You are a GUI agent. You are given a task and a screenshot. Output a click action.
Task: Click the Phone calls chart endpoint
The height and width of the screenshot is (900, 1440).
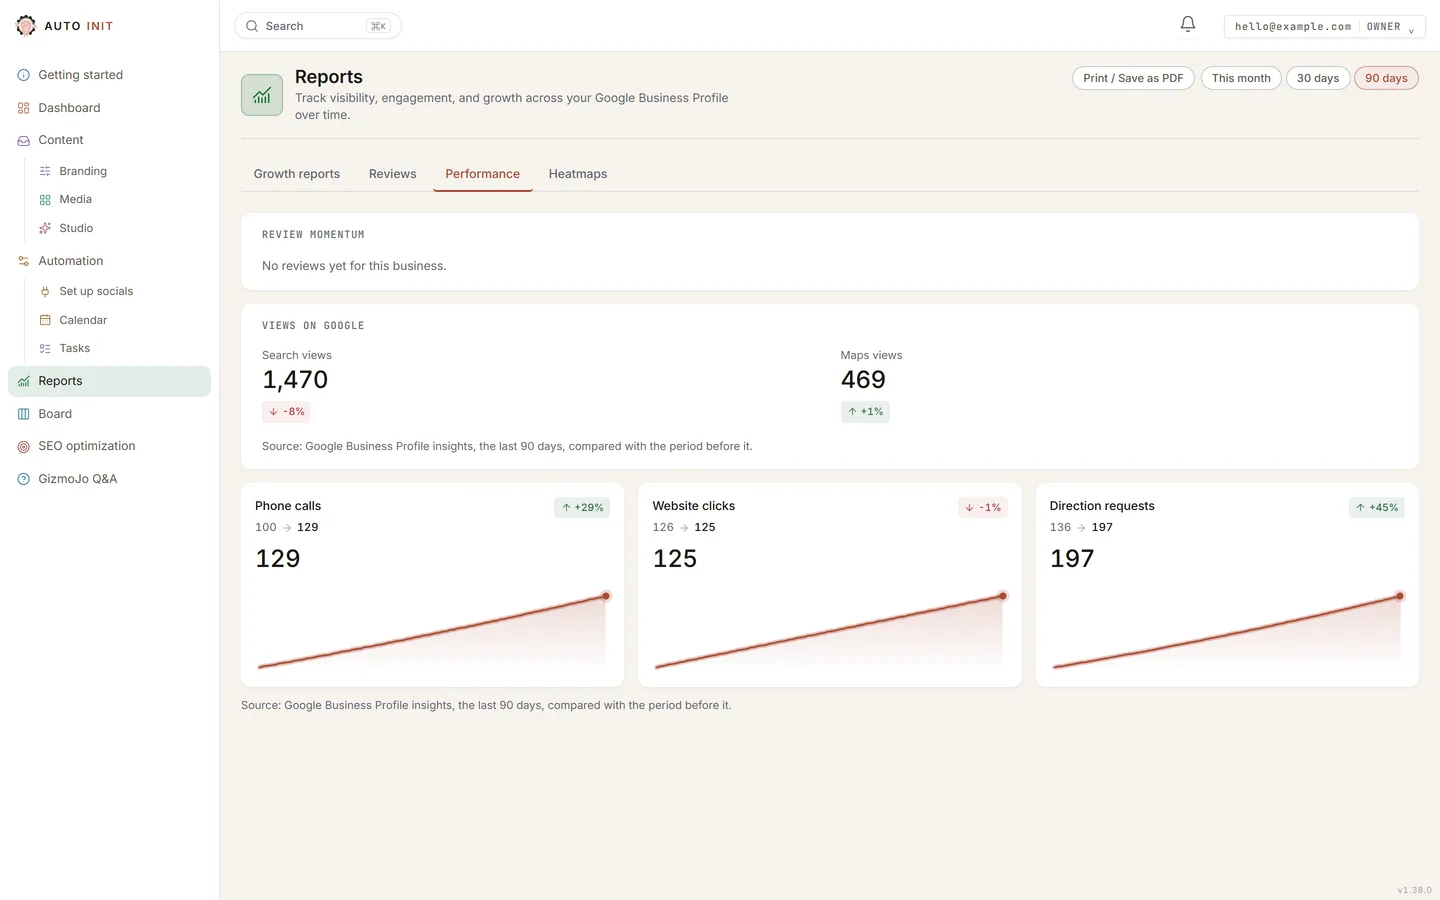pyautogui.click(x=606, y=596)
